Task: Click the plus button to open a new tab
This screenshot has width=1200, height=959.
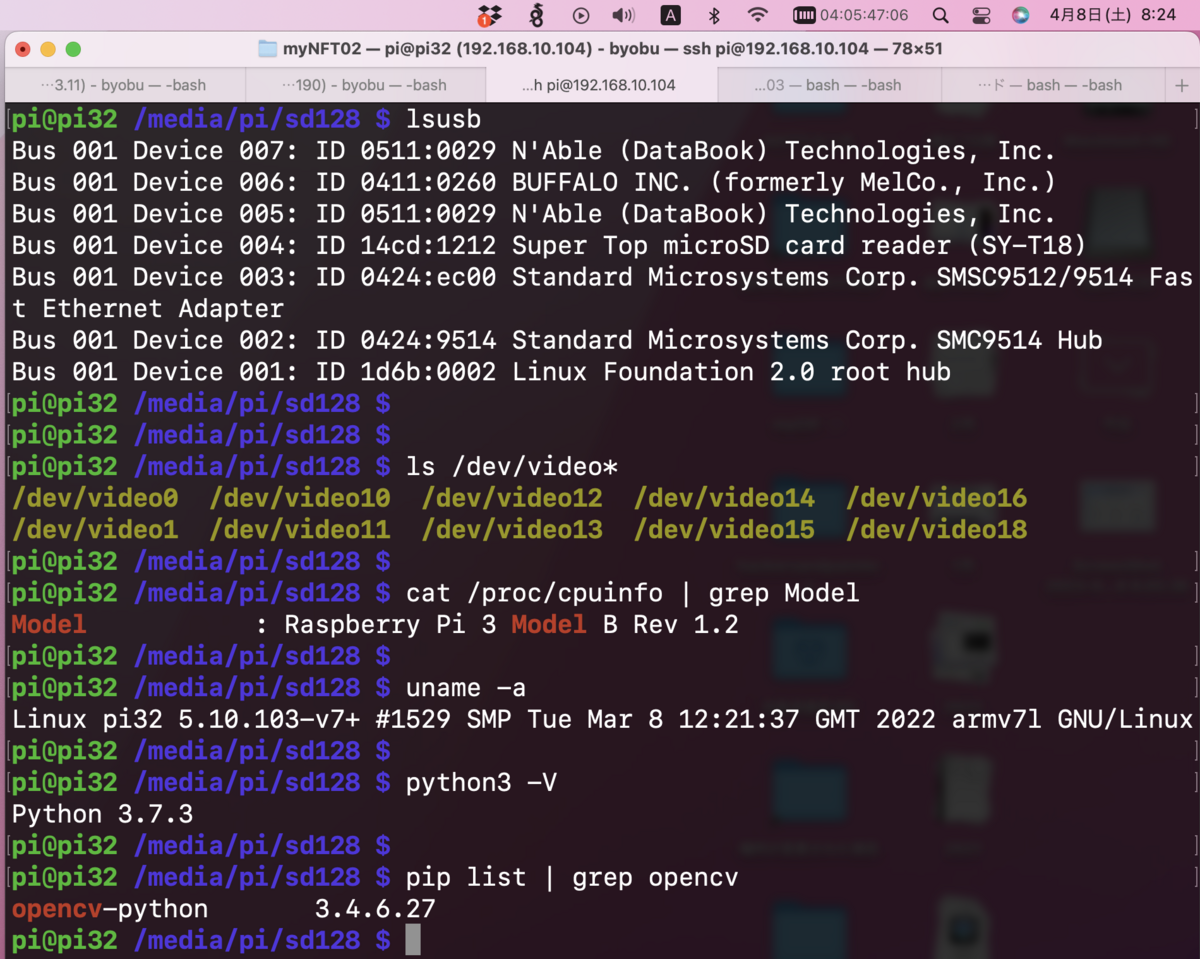Action: 1181,85
